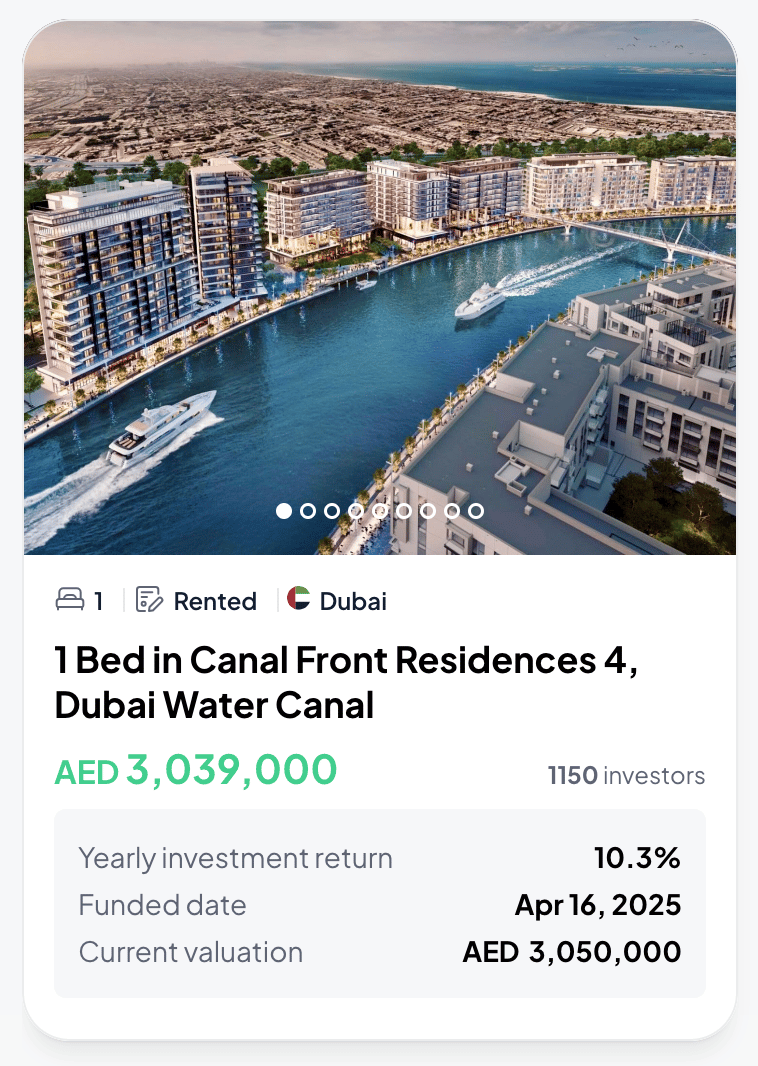This screenshot has width=758, height=1066.
Task: Click the Rented contract document icon
Action: [x=149, y=600]
